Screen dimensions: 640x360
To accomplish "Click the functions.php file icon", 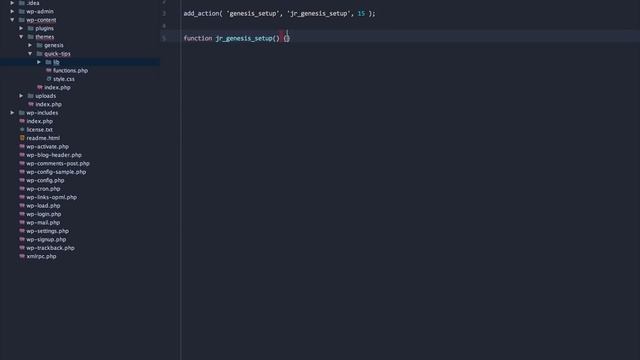I will click(49, 71).
